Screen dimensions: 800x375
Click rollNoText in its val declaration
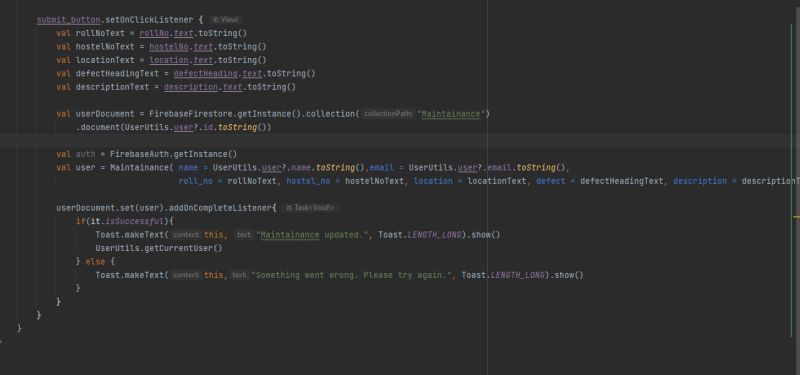tap(100, 33)
